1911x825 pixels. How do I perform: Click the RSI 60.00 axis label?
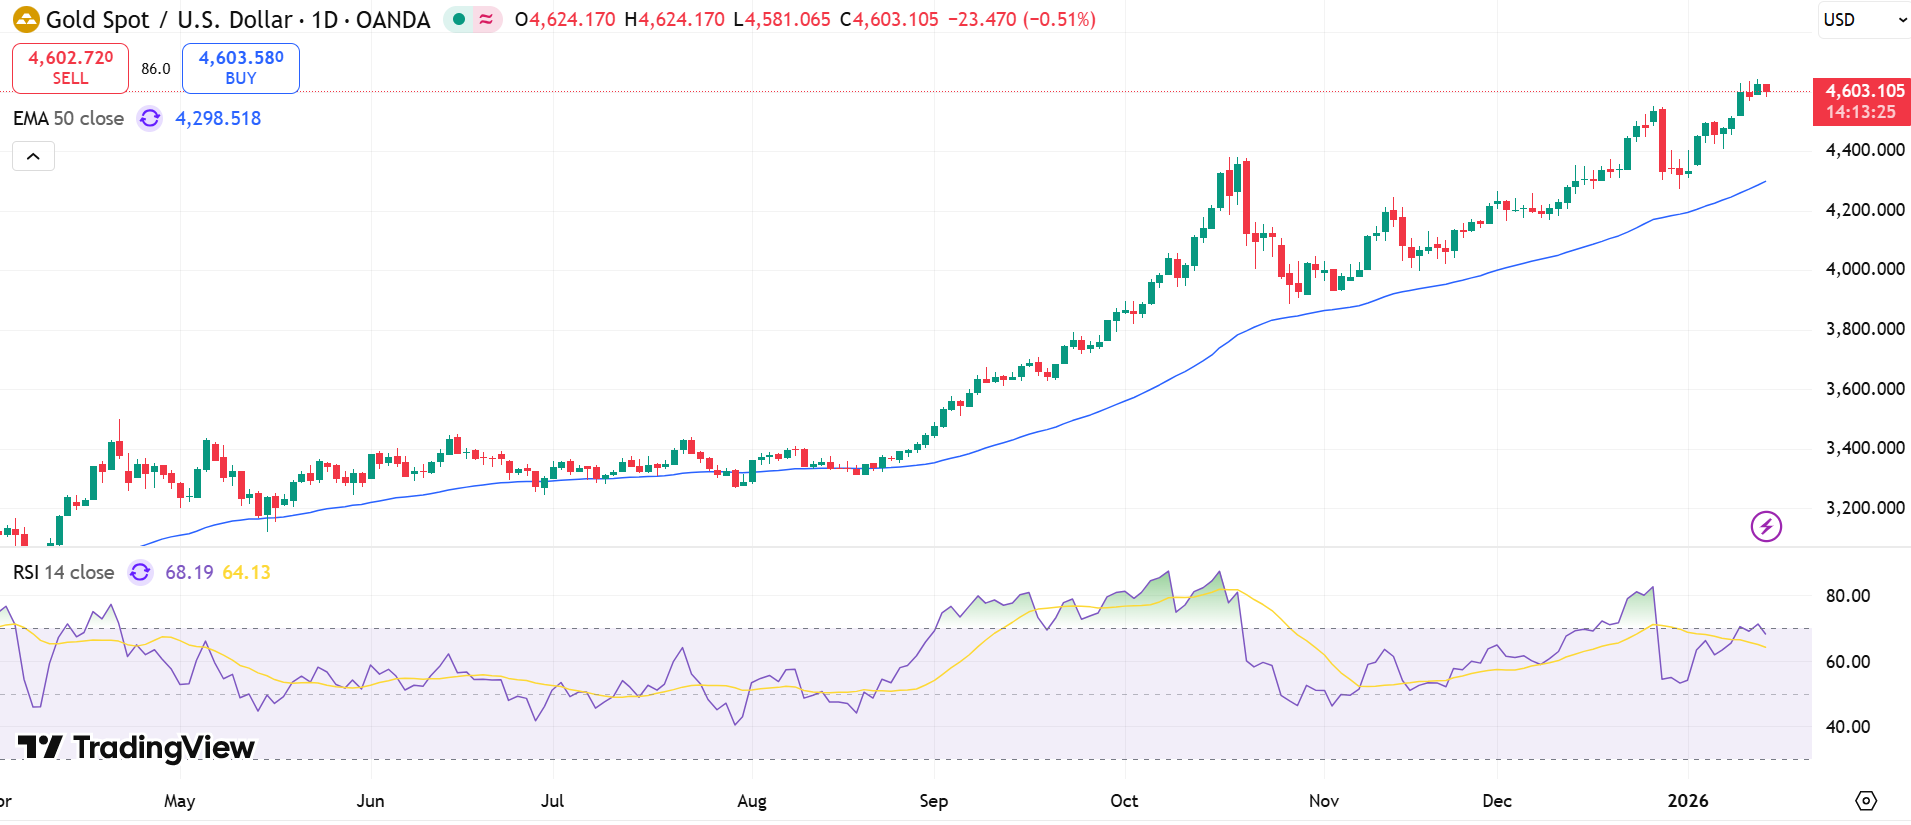tap(1848, 662)
